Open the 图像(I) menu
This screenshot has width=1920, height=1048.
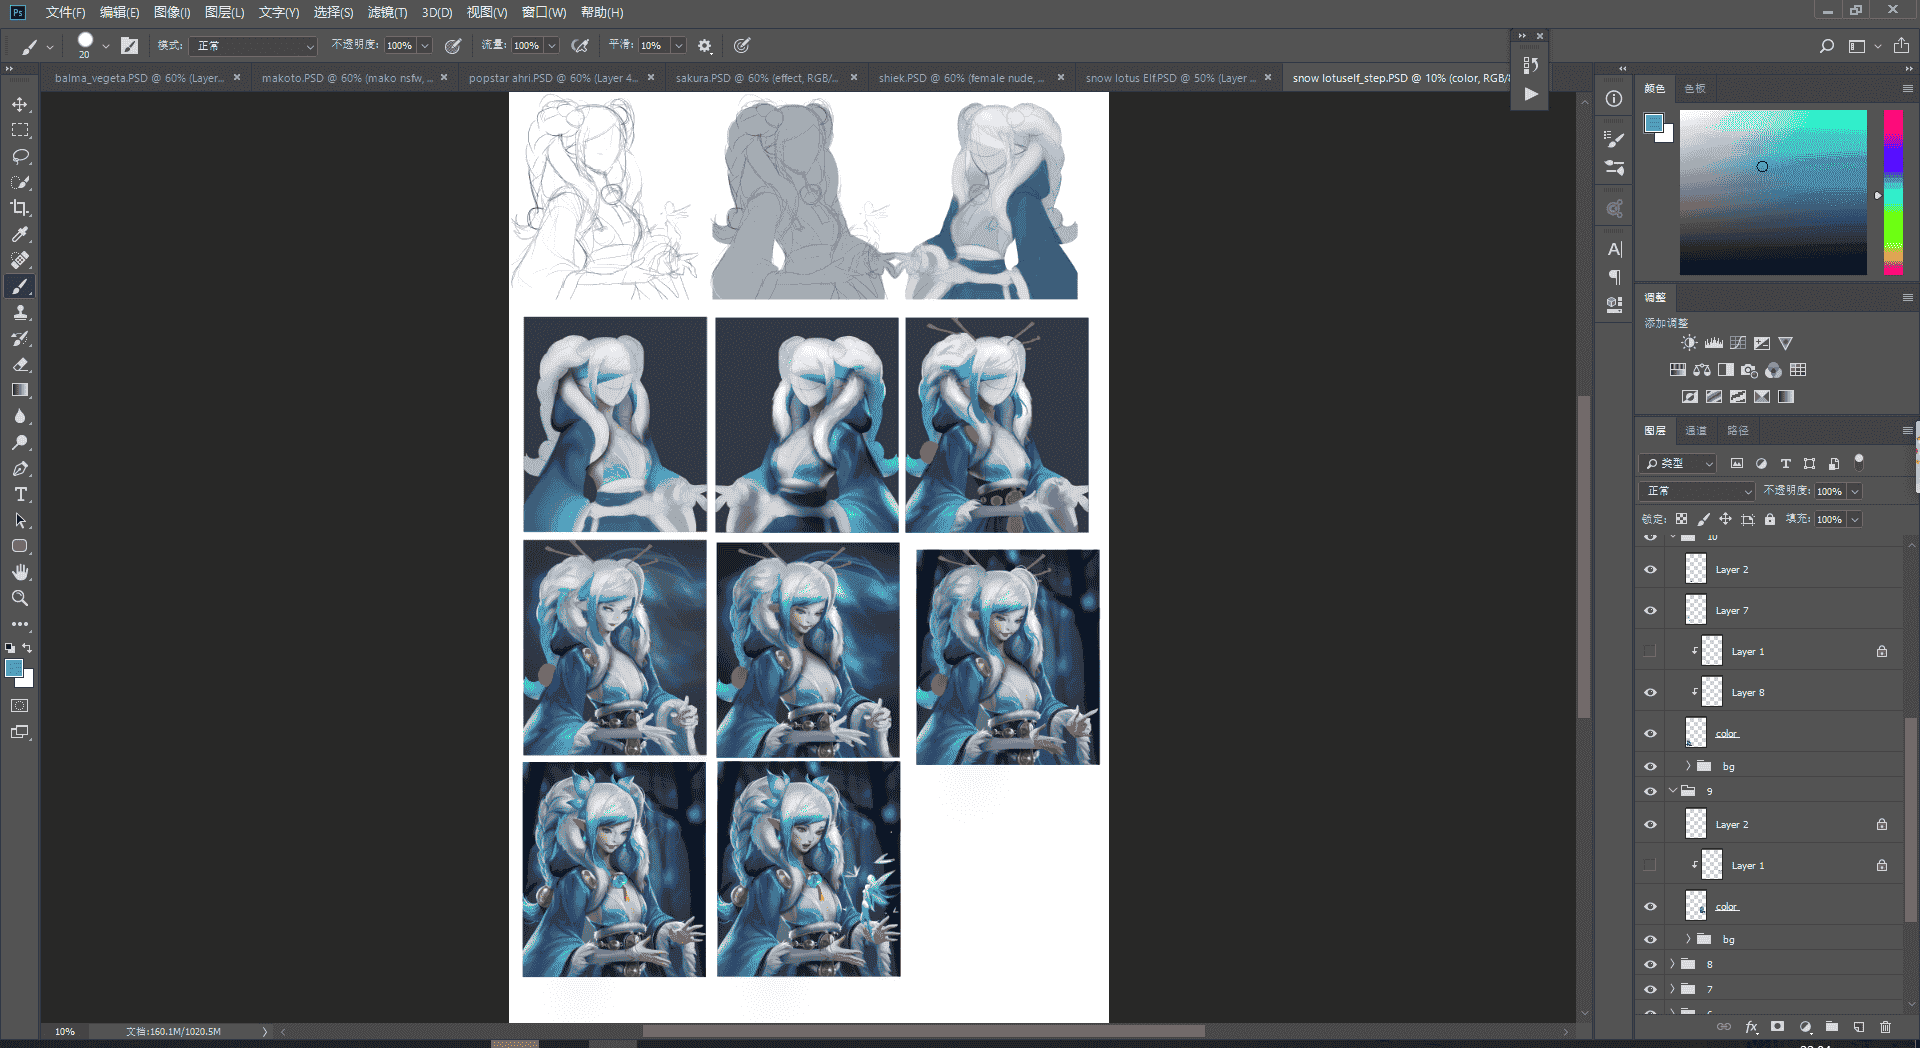click(172, 12)
